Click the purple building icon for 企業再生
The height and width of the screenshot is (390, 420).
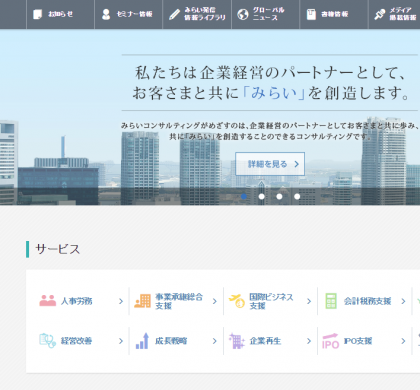click(x=237, y=341)
